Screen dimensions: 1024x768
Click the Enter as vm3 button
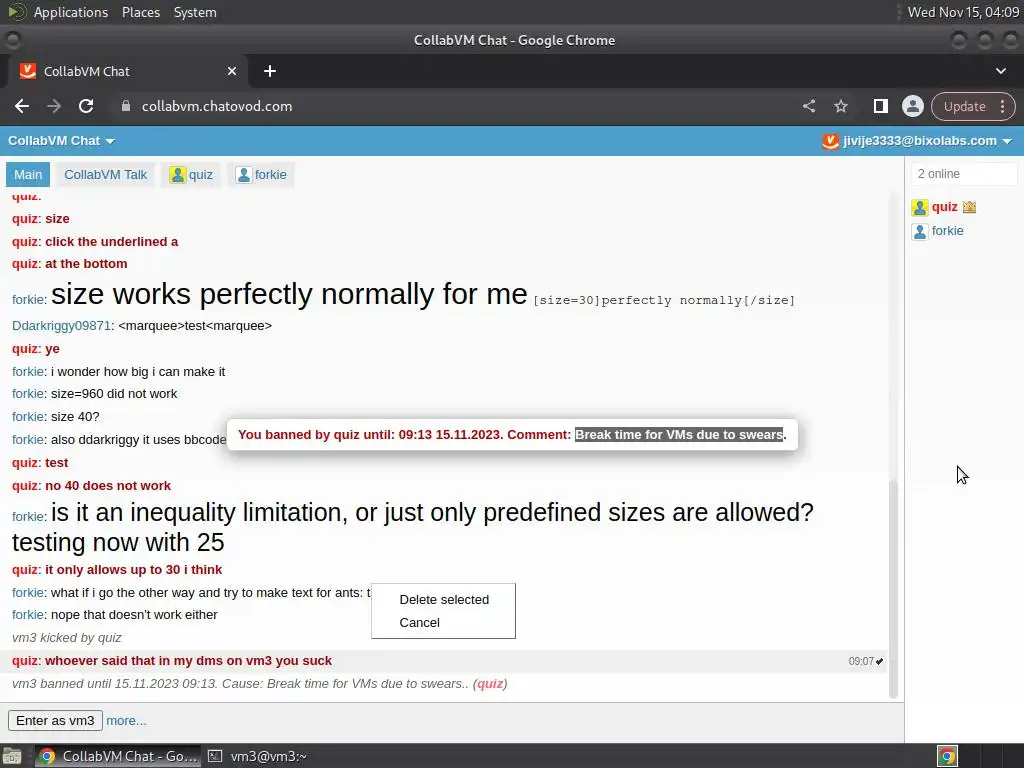tap(55, 720)
